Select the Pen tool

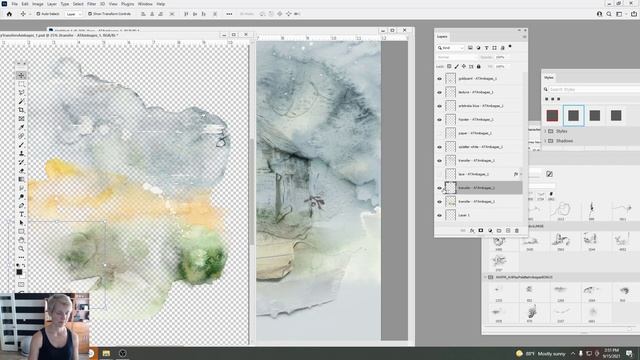(x=21, y=205)
